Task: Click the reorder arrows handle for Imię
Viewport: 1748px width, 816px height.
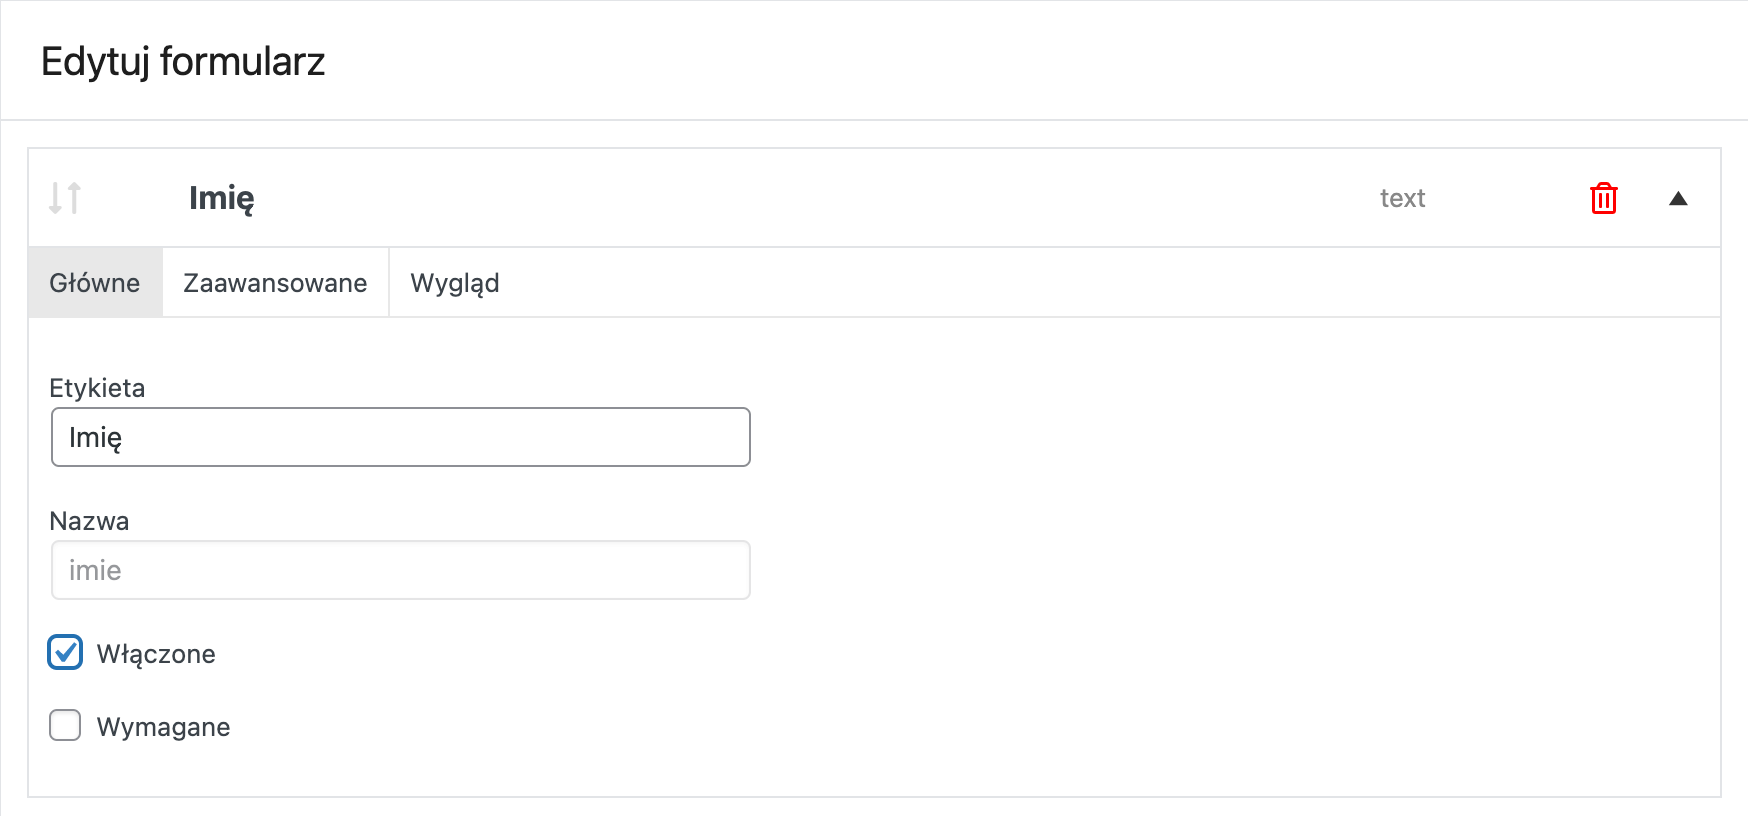Action: tap(65, 198)
